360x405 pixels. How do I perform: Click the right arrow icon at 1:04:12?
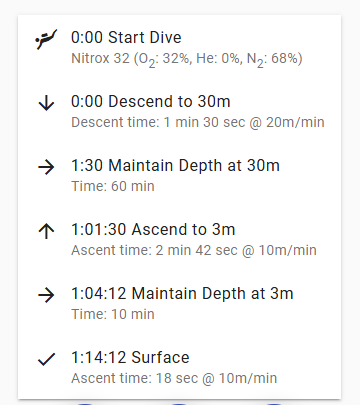coord(46,295)
